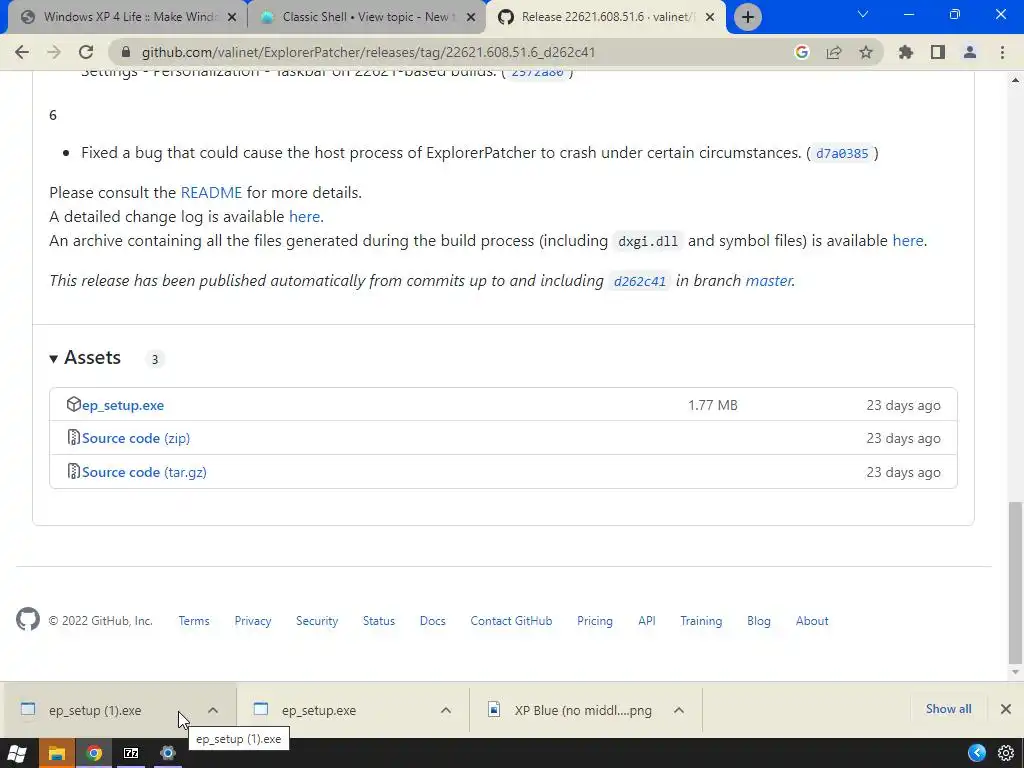Open the Chrome profile icon
This screenshot has width=1024, height=768.
[x=970, y=52]
